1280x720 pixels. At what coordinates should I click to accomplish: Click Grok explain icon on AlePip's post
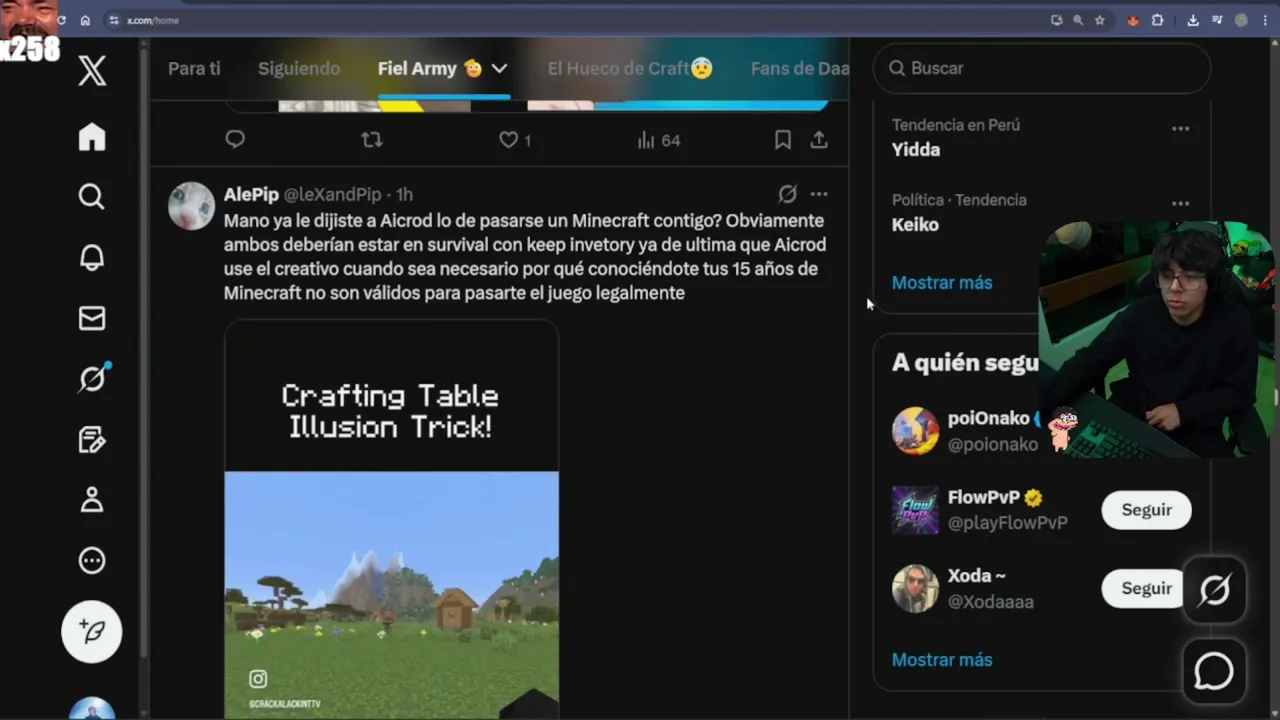[x=788, y=194]
